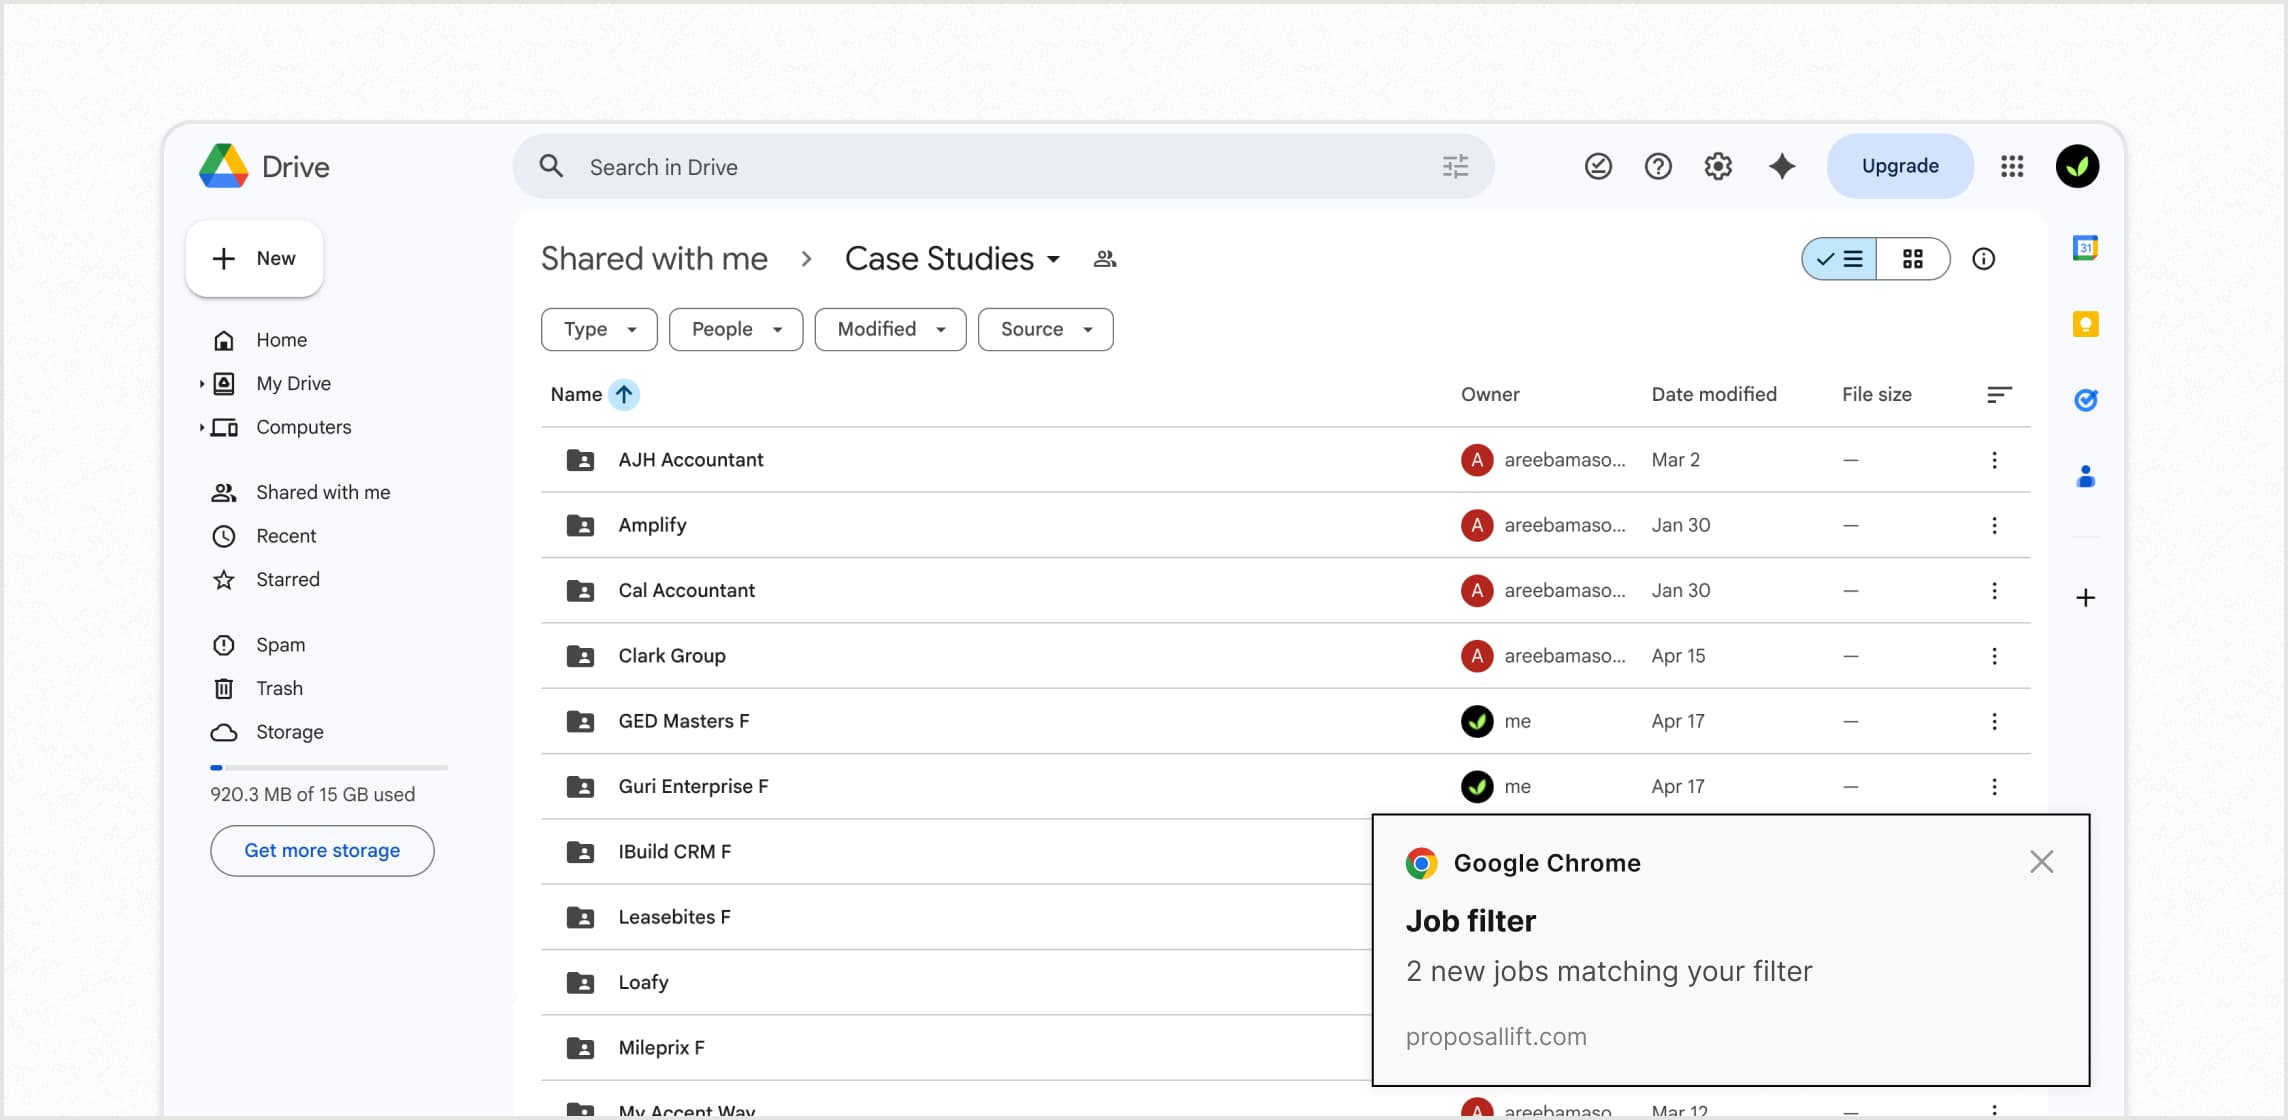Open the Google apps grid
This screenshot has width=2288, height=1120.
[x=2012, y=166]
